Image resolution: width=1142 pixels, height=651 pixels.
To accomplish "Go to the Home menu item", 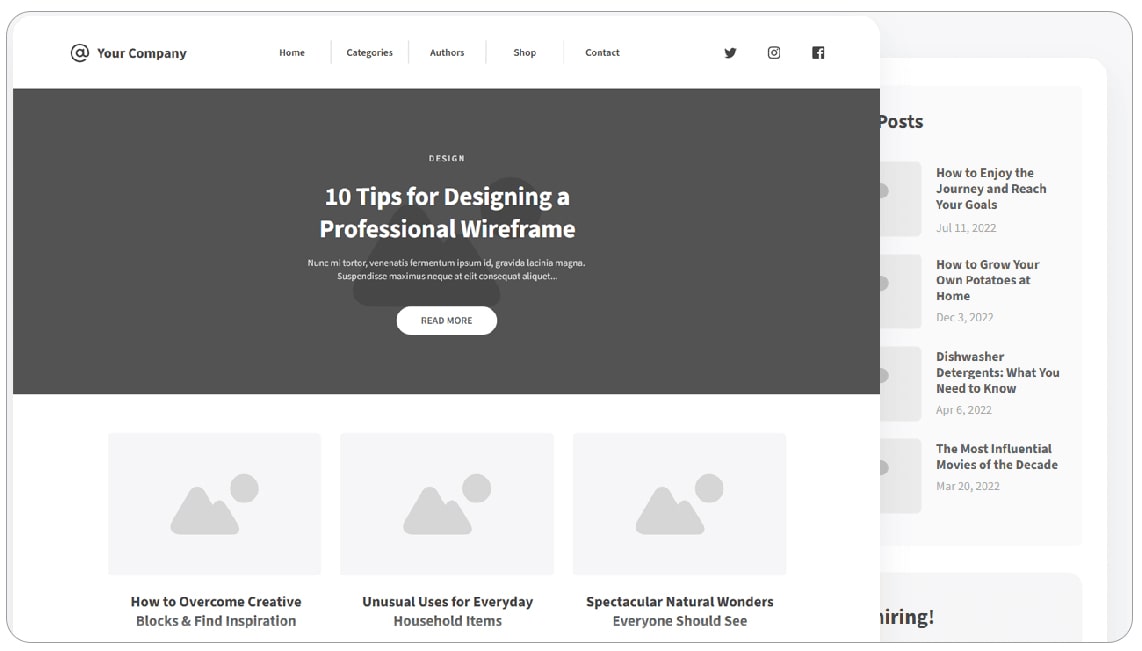I will click(x=292, y=53).
